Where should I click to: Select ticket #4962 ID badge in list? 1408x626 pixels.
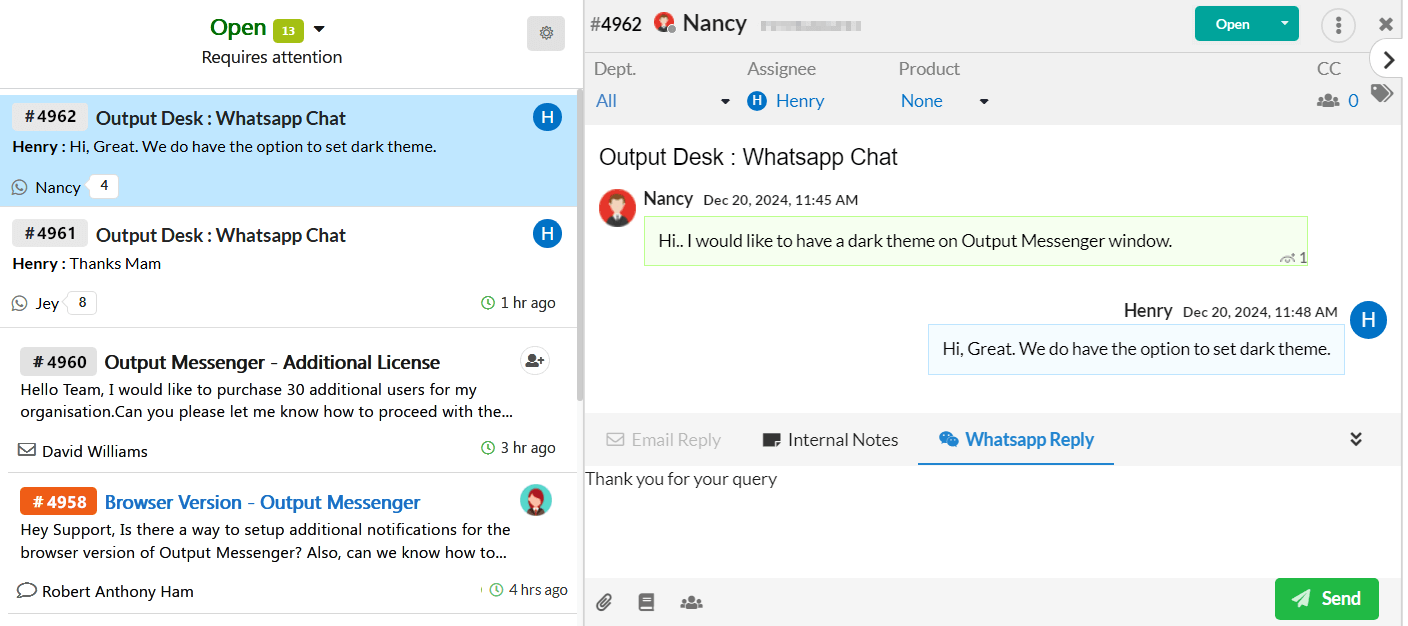point(50,117)
